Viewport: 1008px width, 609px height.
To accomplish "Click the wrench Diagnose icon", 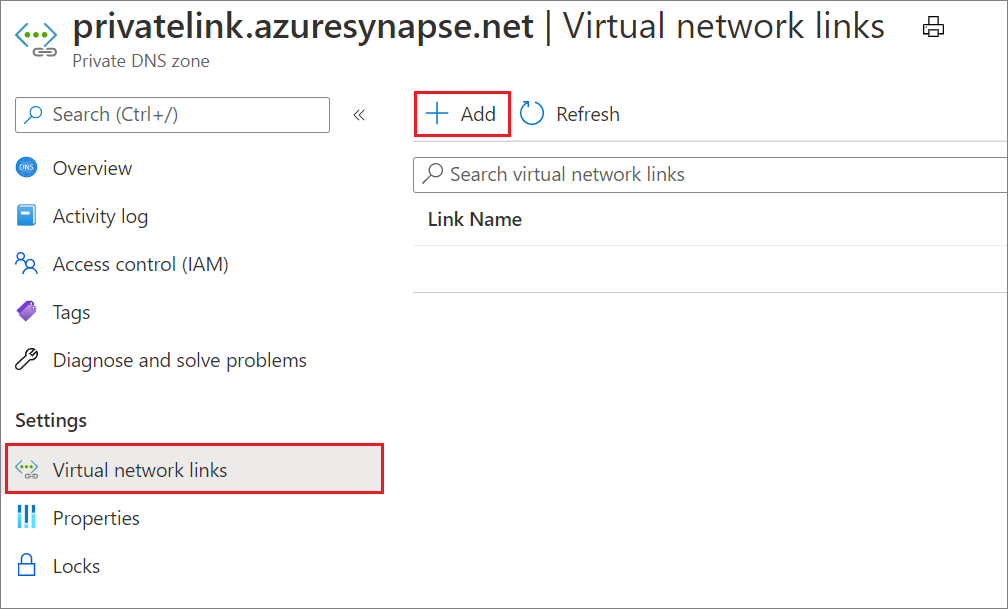I will point(26,359).
